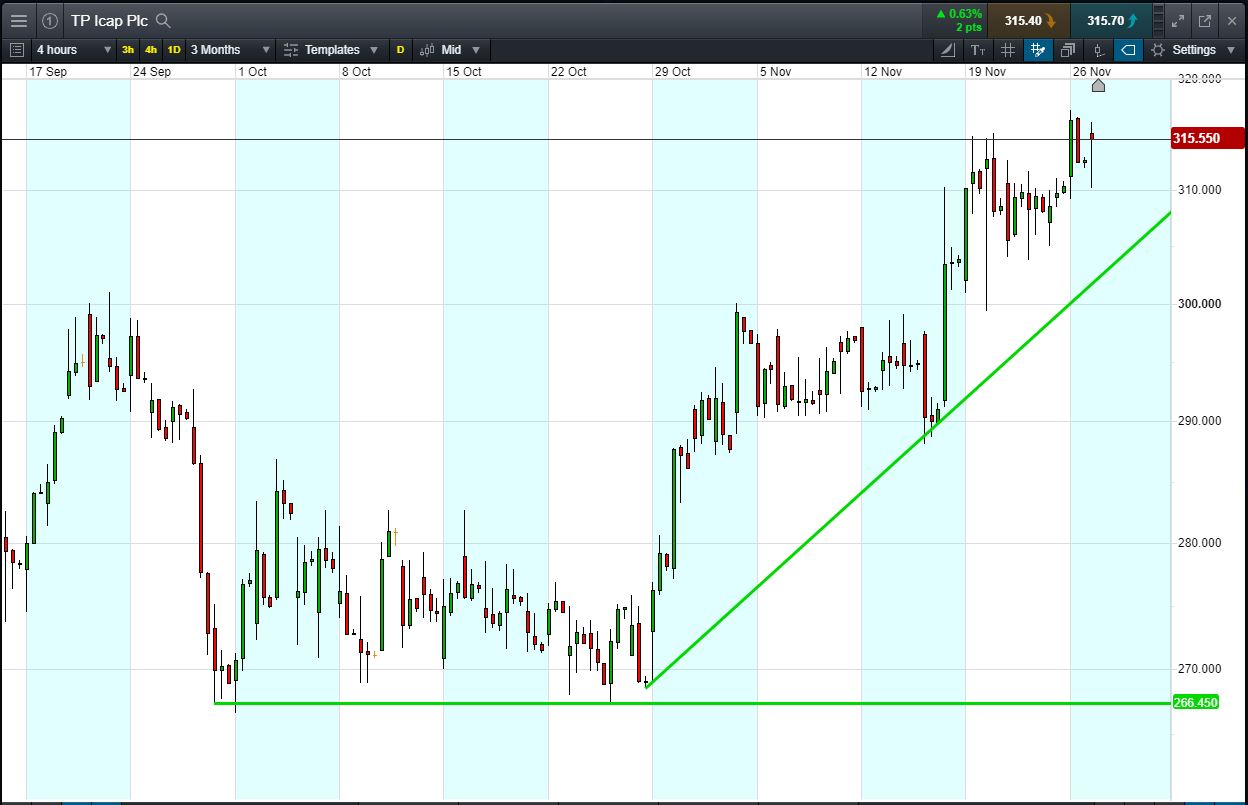Click the 19 Nov date label
Image resolution: width=1248 pixels, height=805 pixels.
pyautogui.click(x=986, y=72)
